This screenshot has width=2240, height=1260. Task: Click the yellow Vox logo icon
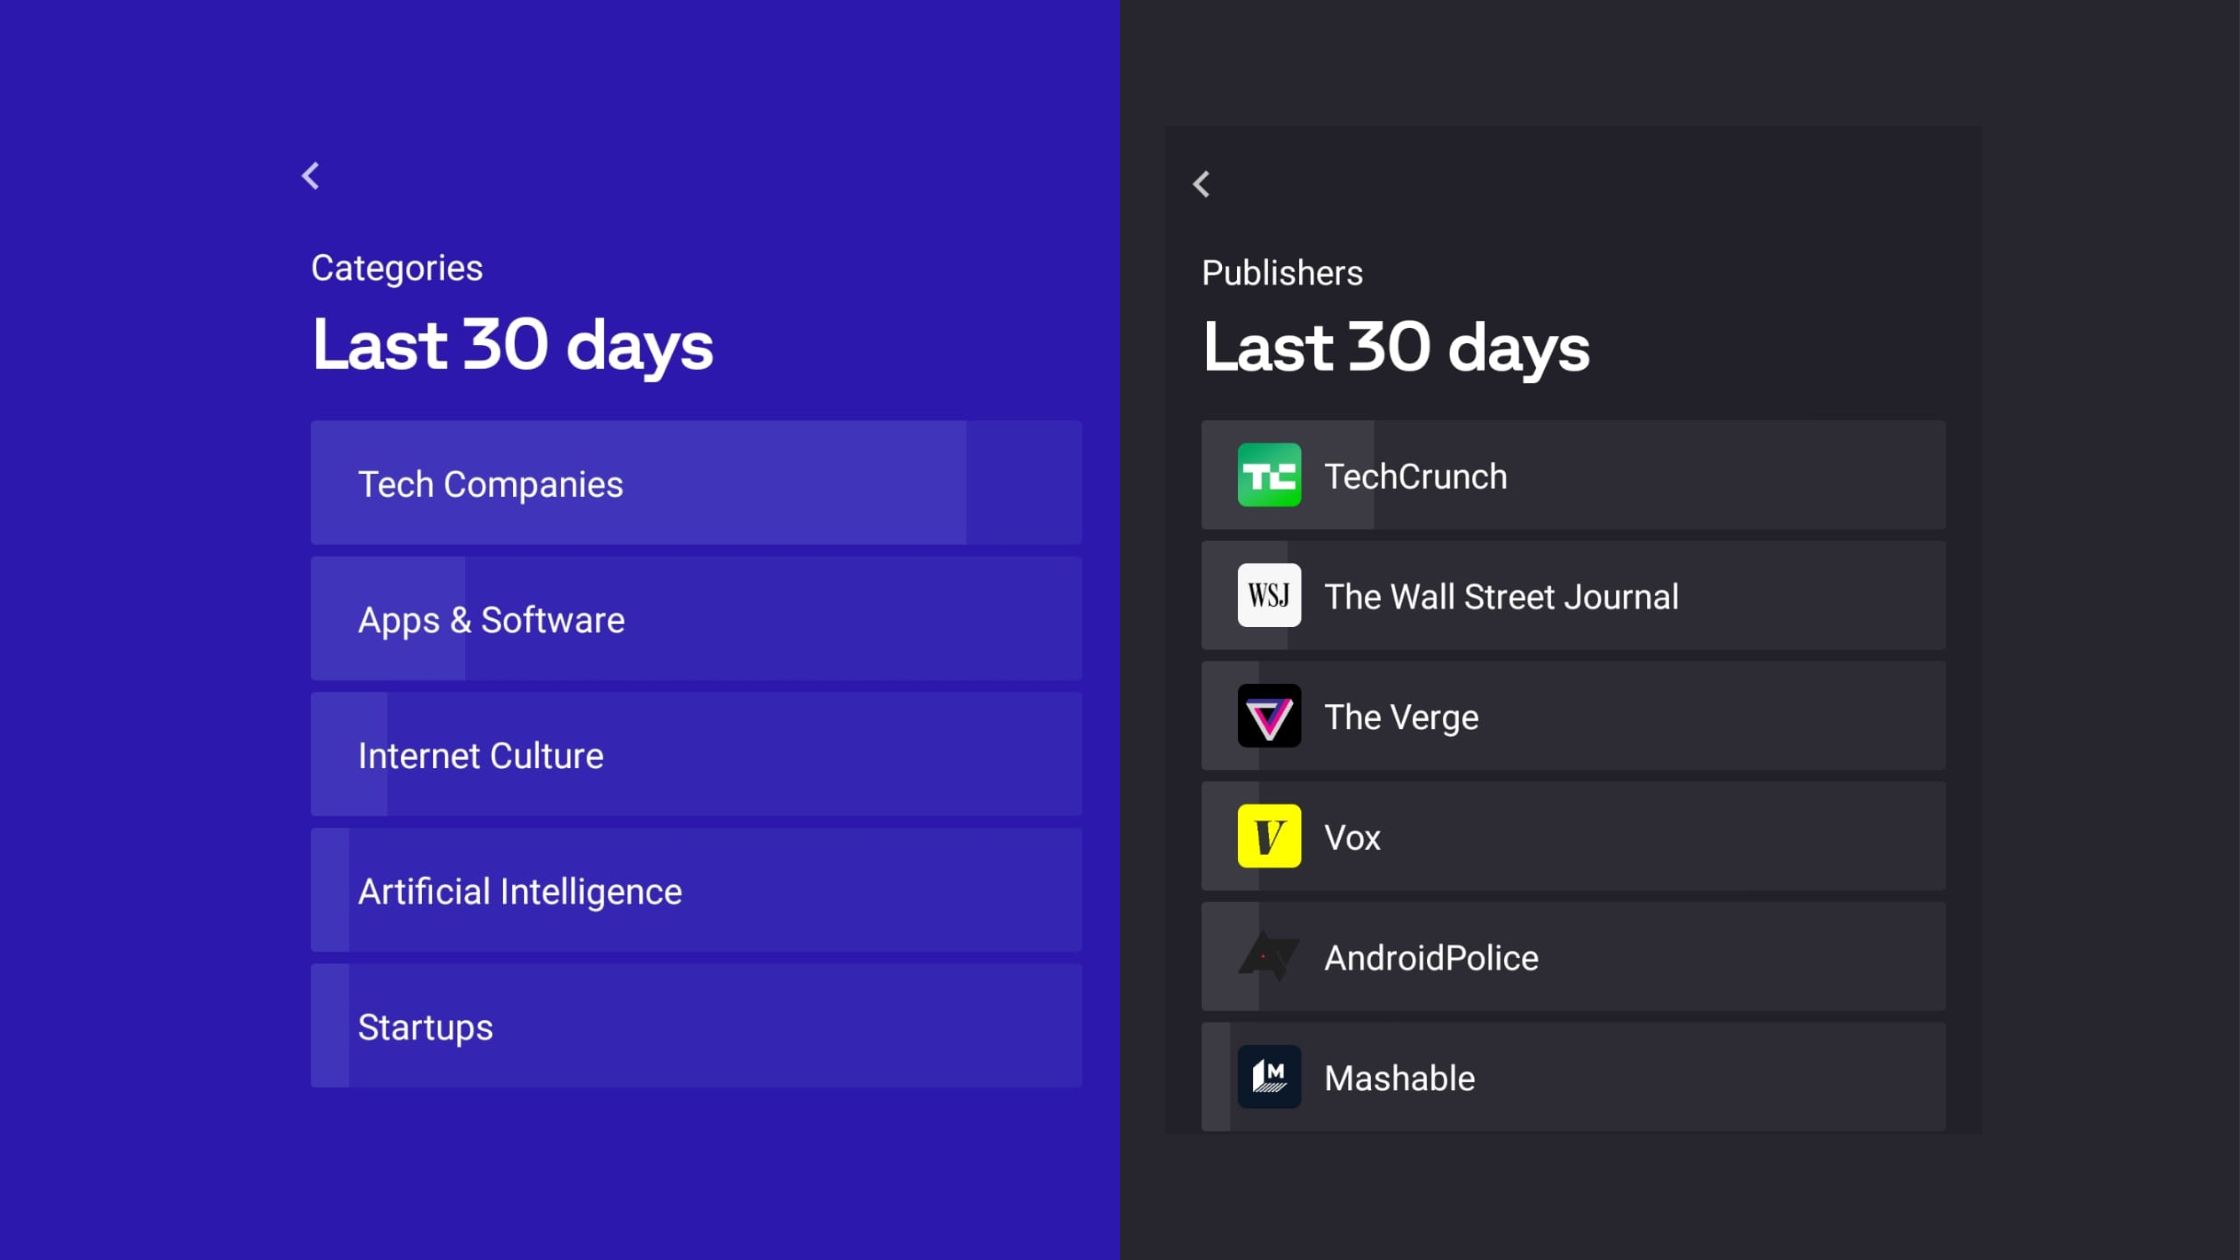pyautogui.click(x=1269, y=836)
